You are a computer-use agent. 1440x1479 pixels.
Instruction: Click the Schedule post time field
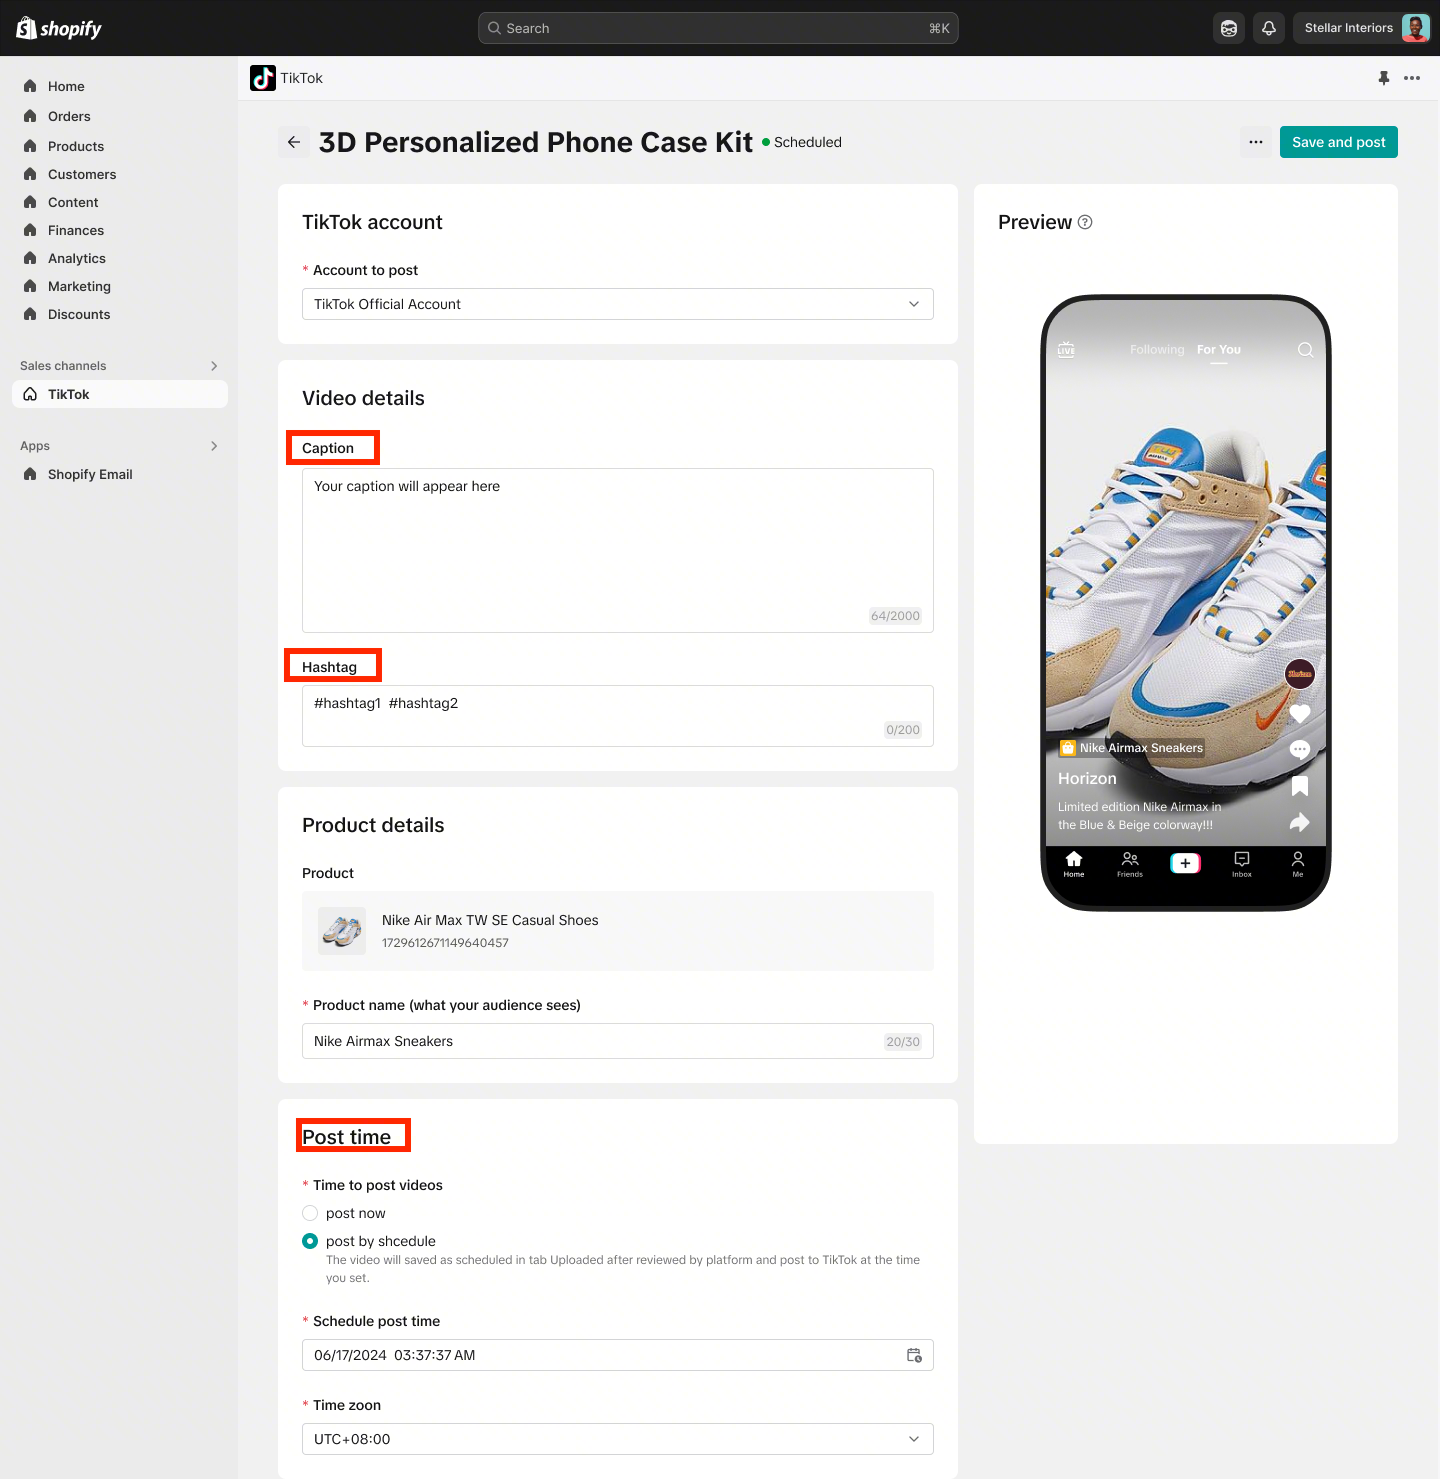618,1355
